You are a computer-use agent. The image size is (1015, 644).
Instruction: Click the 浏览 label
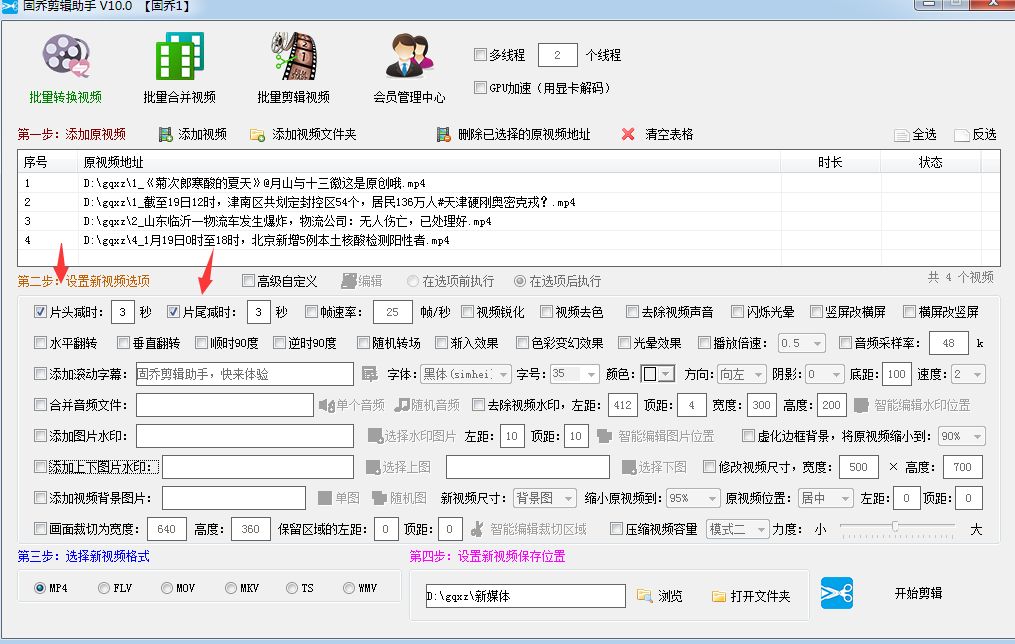(670, 596)
